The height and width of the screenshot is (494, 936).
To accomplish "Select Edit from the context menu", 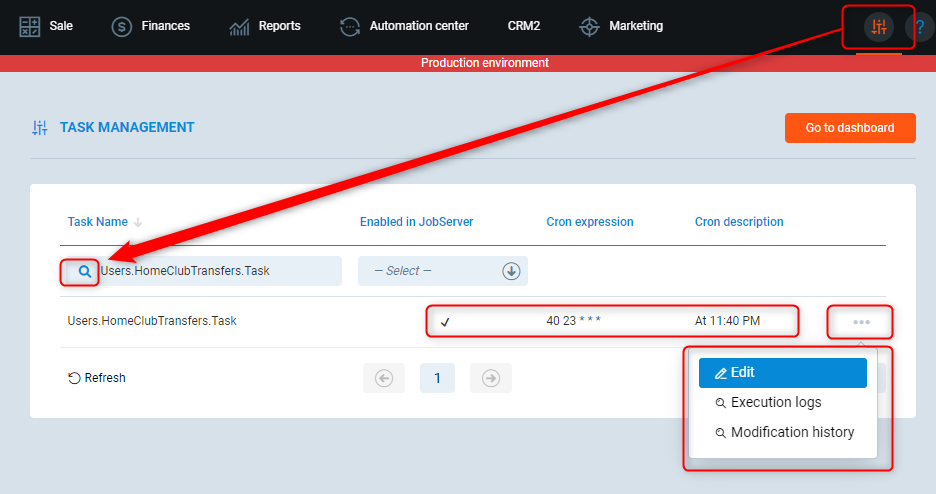I will point(782,372).
